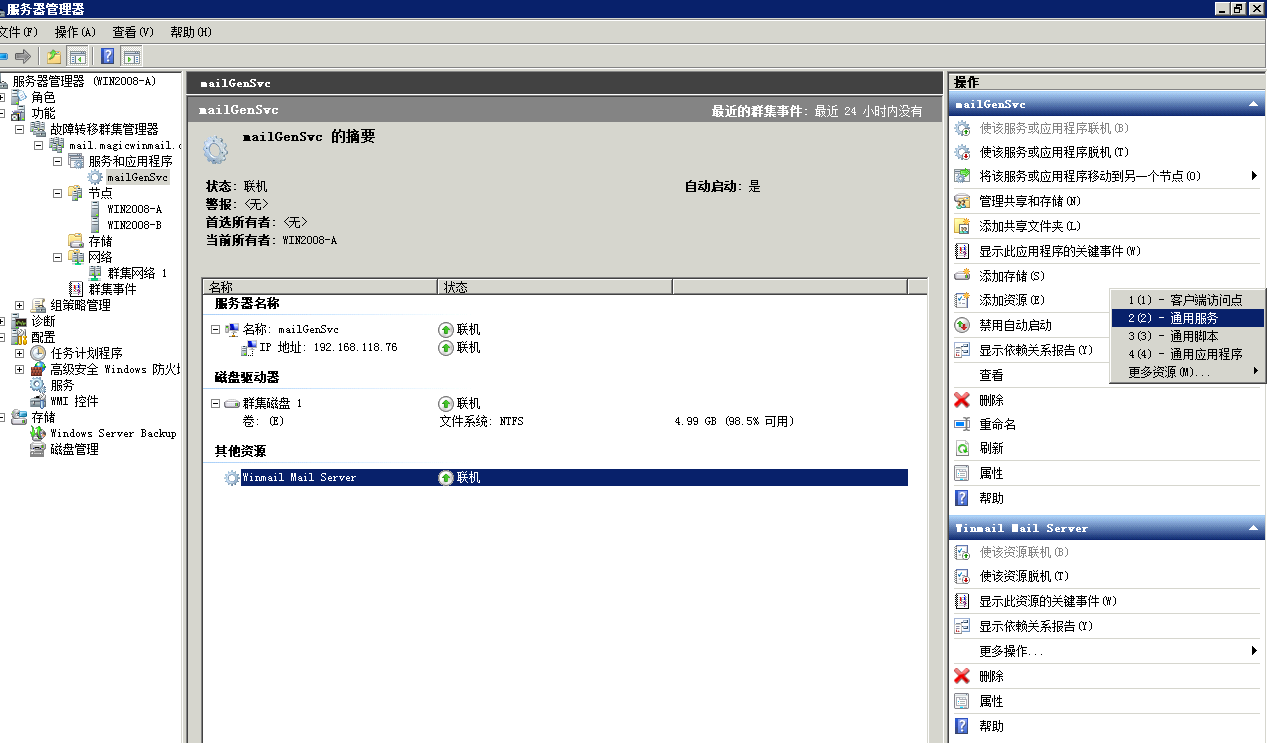Open 高级安全 Windows 防火墙 tree node
This screenshot has height=743, width=1267.
[x=115, y=369]
